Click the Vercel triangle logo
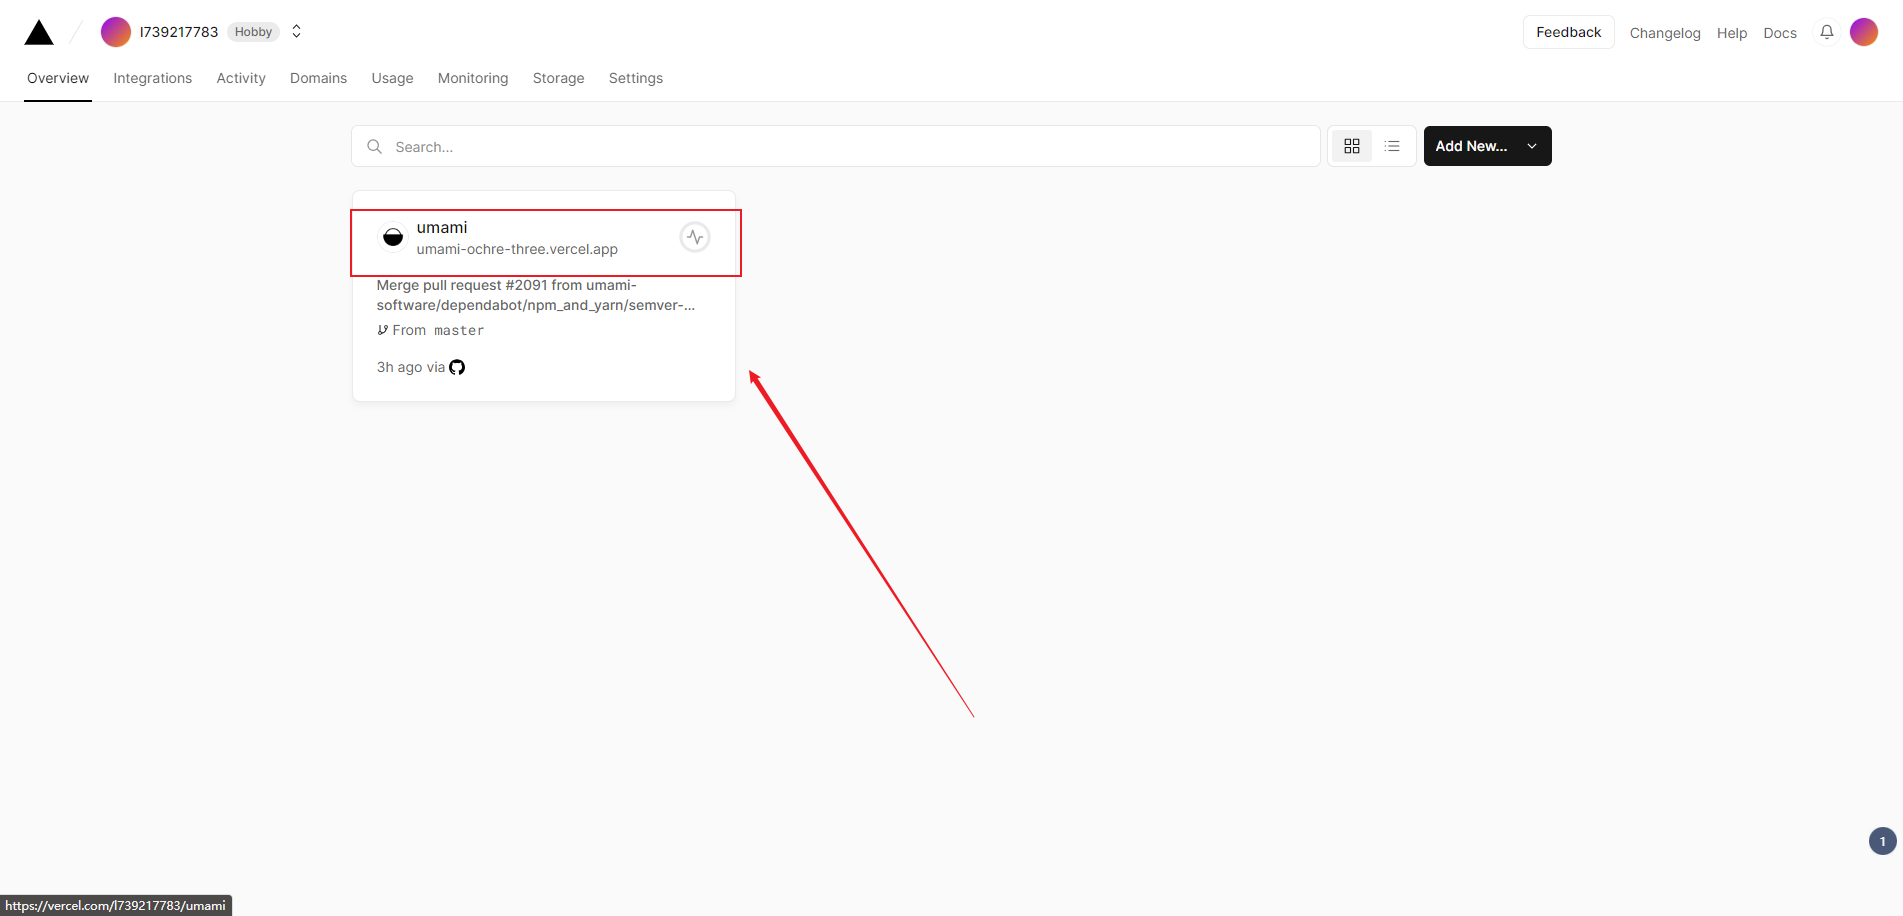1903x916 pixels. 39,32
